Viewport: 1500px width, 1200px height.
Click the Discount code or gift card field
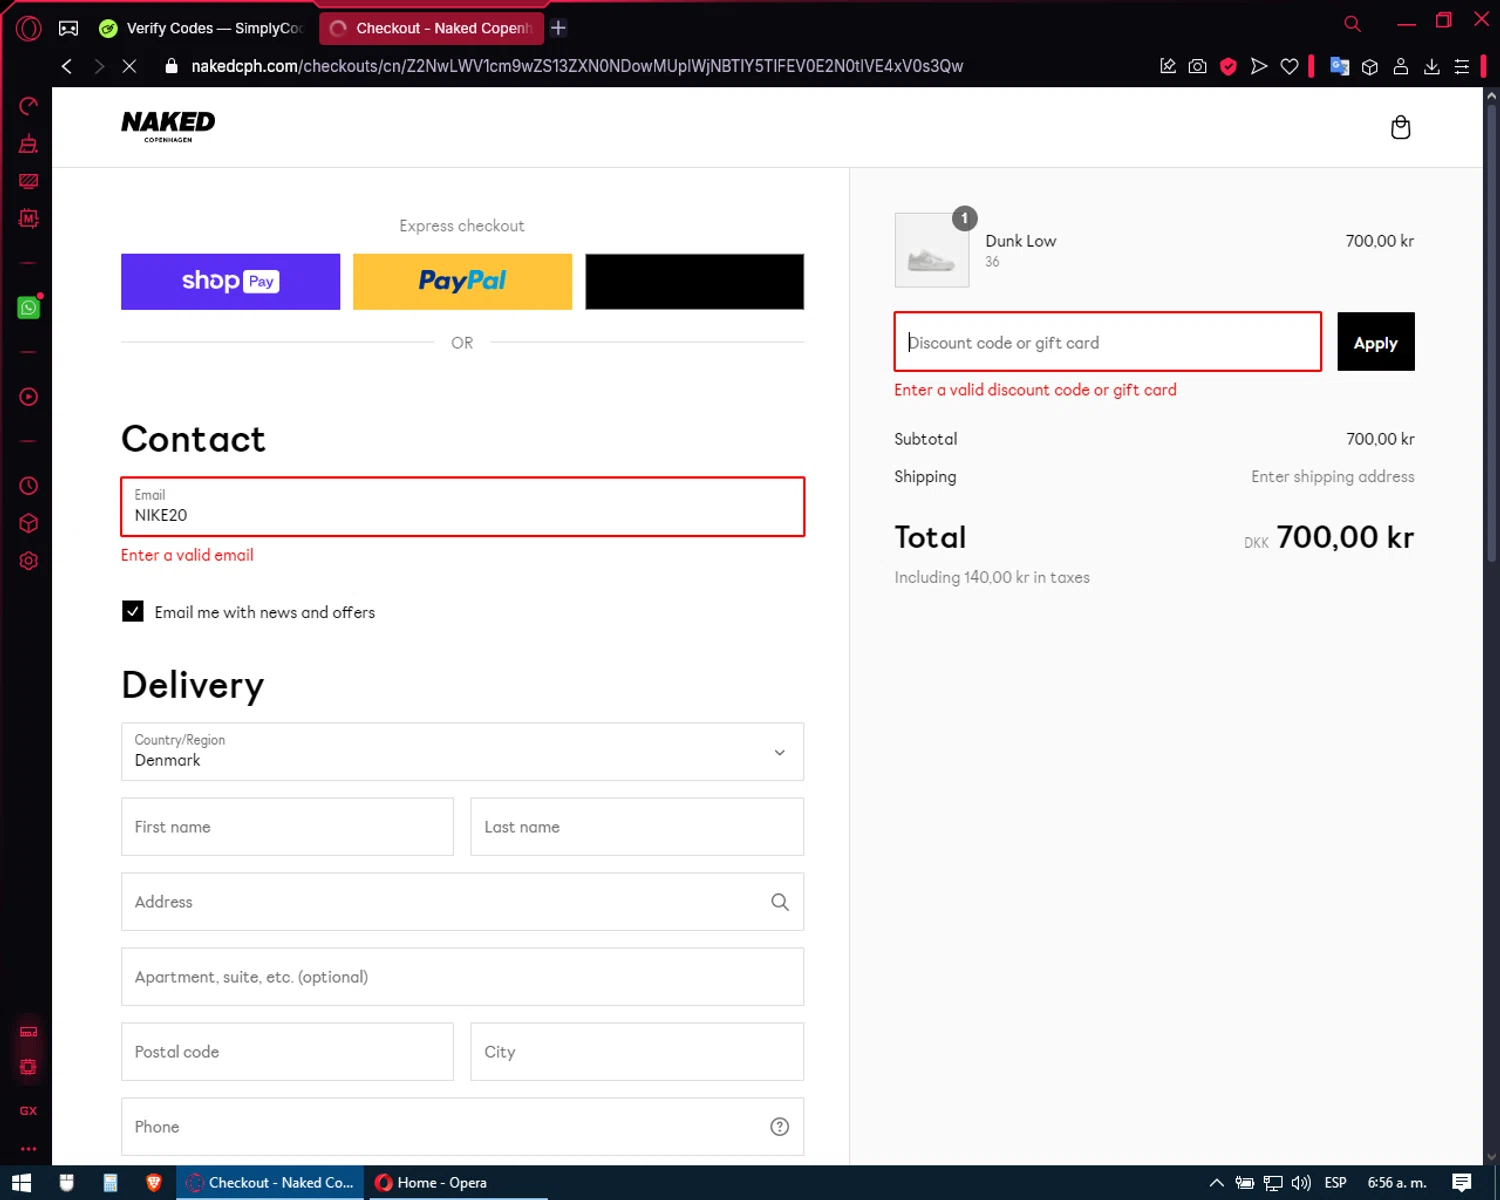1107,342
